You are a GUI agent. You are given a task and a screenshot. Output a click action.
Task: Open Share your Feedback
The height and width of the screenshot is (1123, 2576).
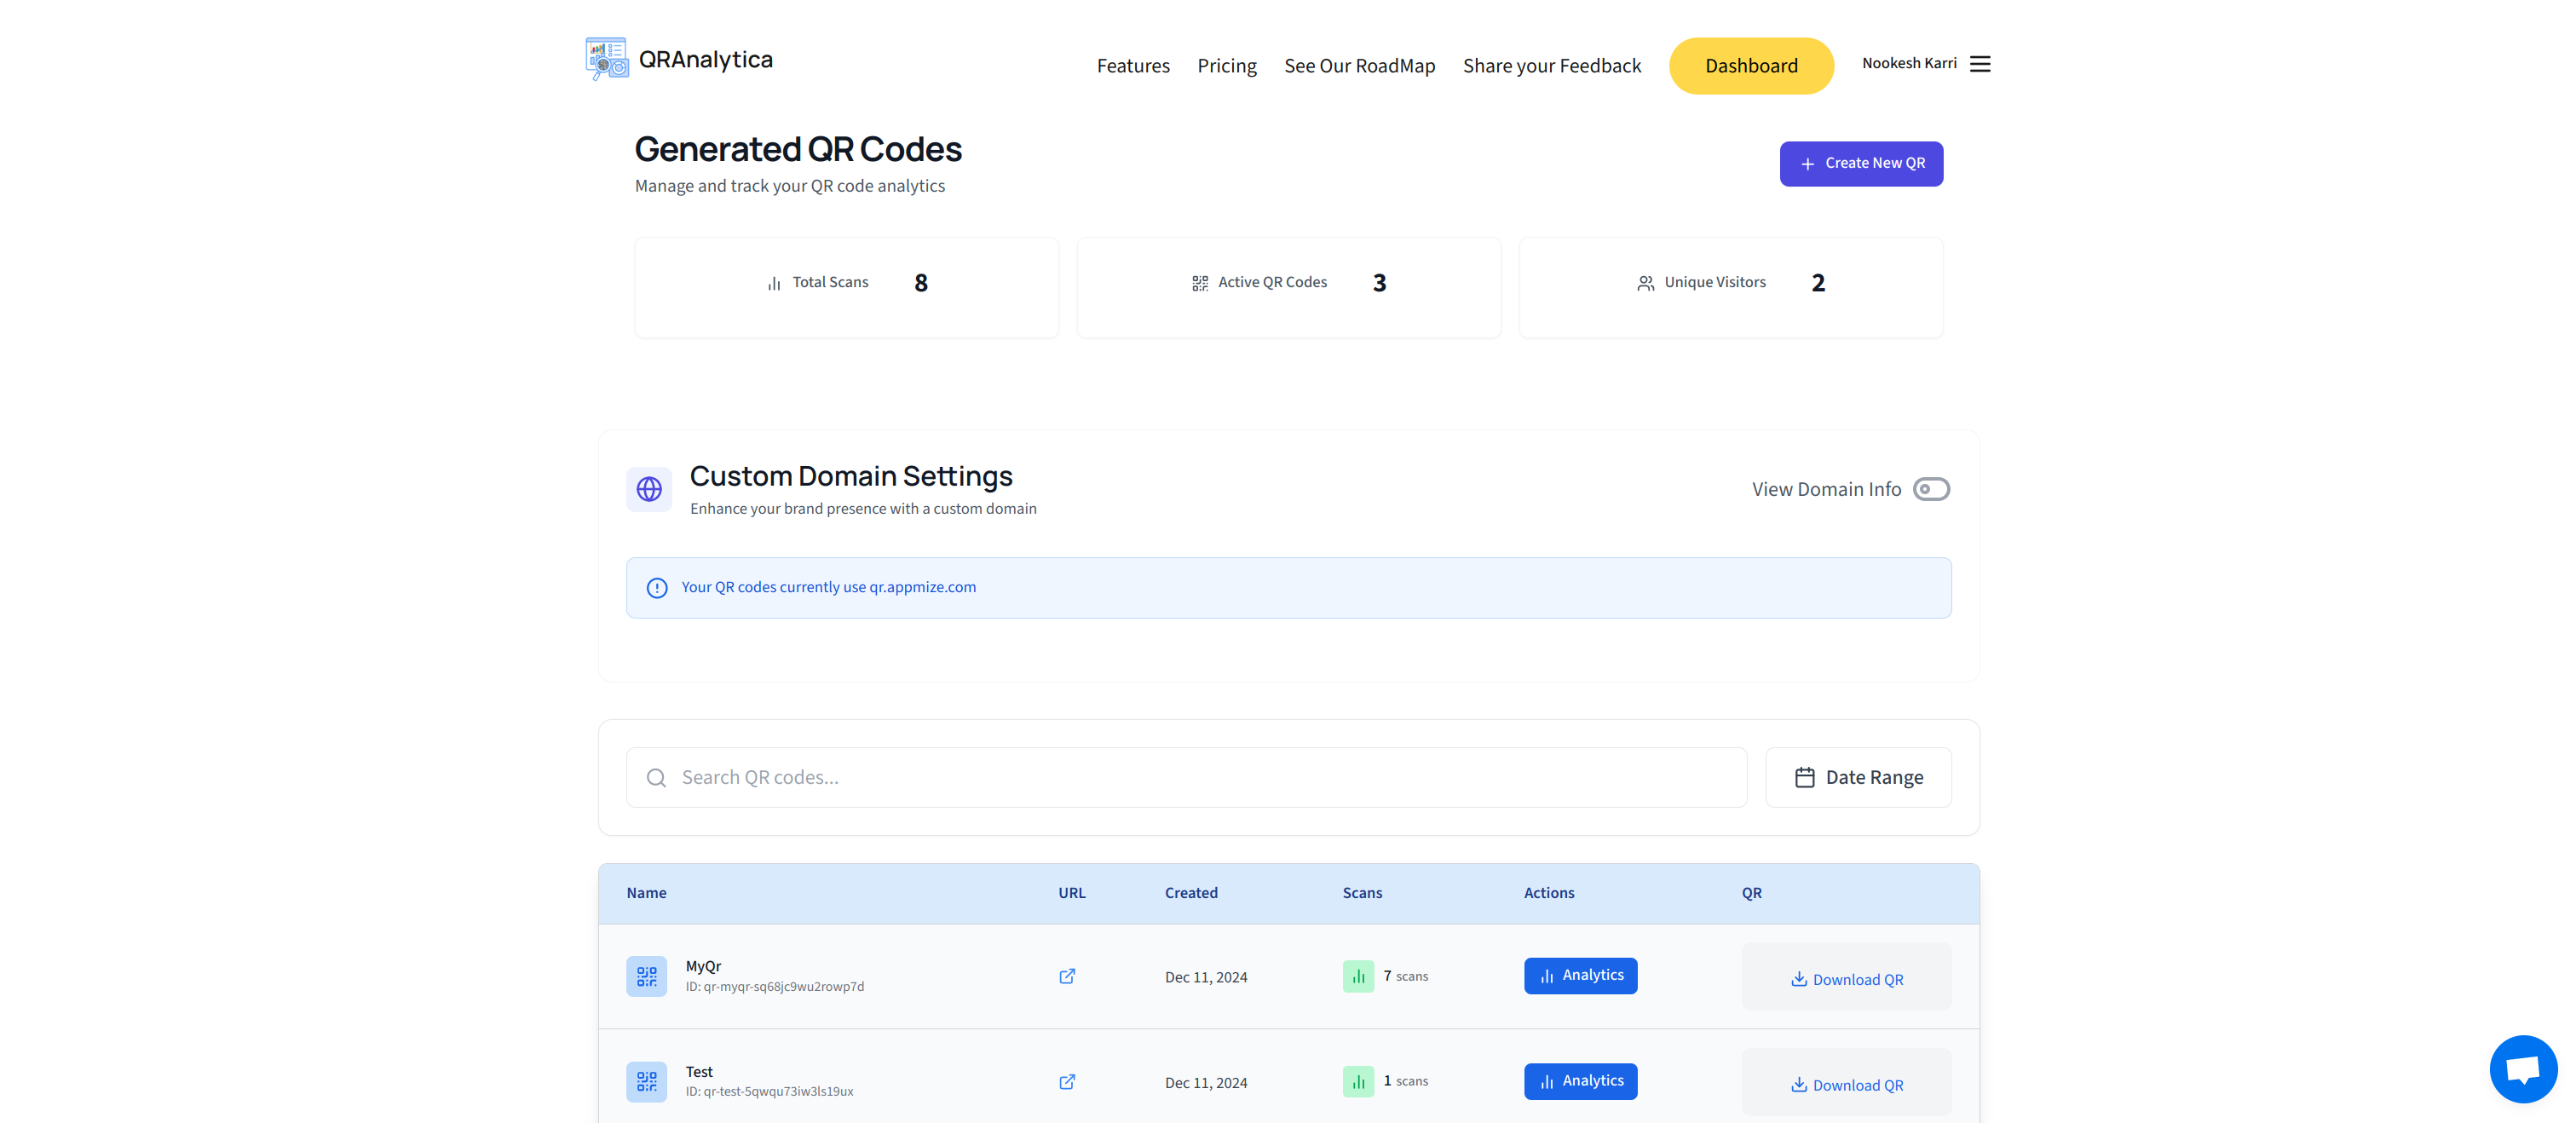pyautogui.click(x=1552, y=66)
